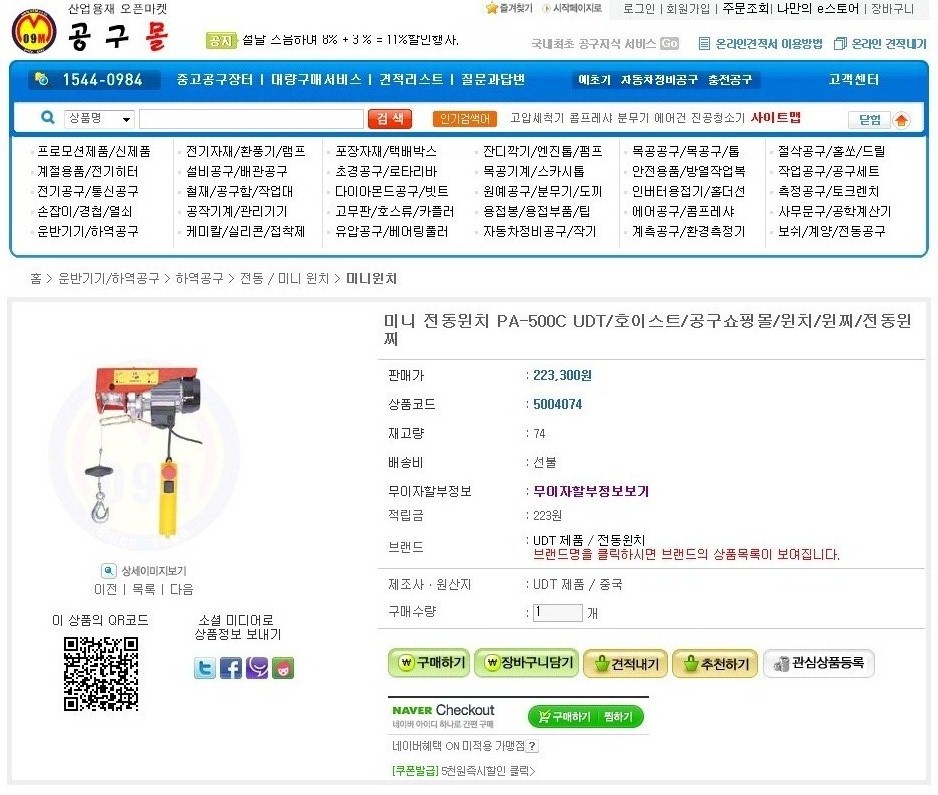Click the 구매수량 quantity input field

click(x=557, y=613)
